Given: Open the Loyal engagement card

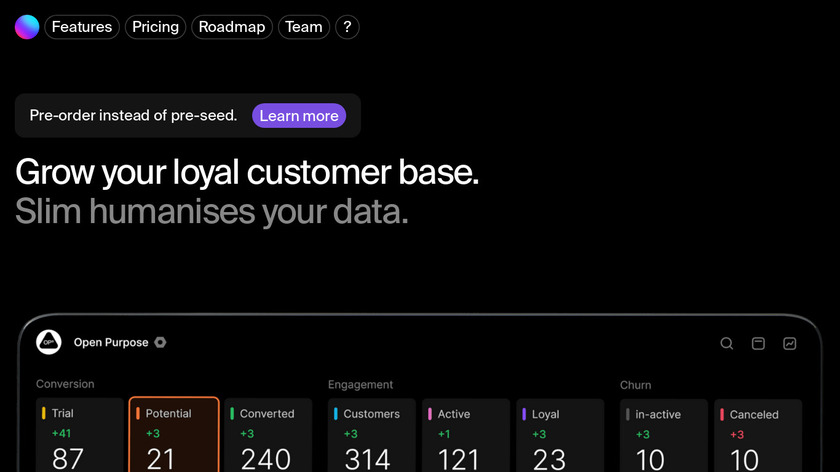Looking at the screenshot, I should coord(560,436).
